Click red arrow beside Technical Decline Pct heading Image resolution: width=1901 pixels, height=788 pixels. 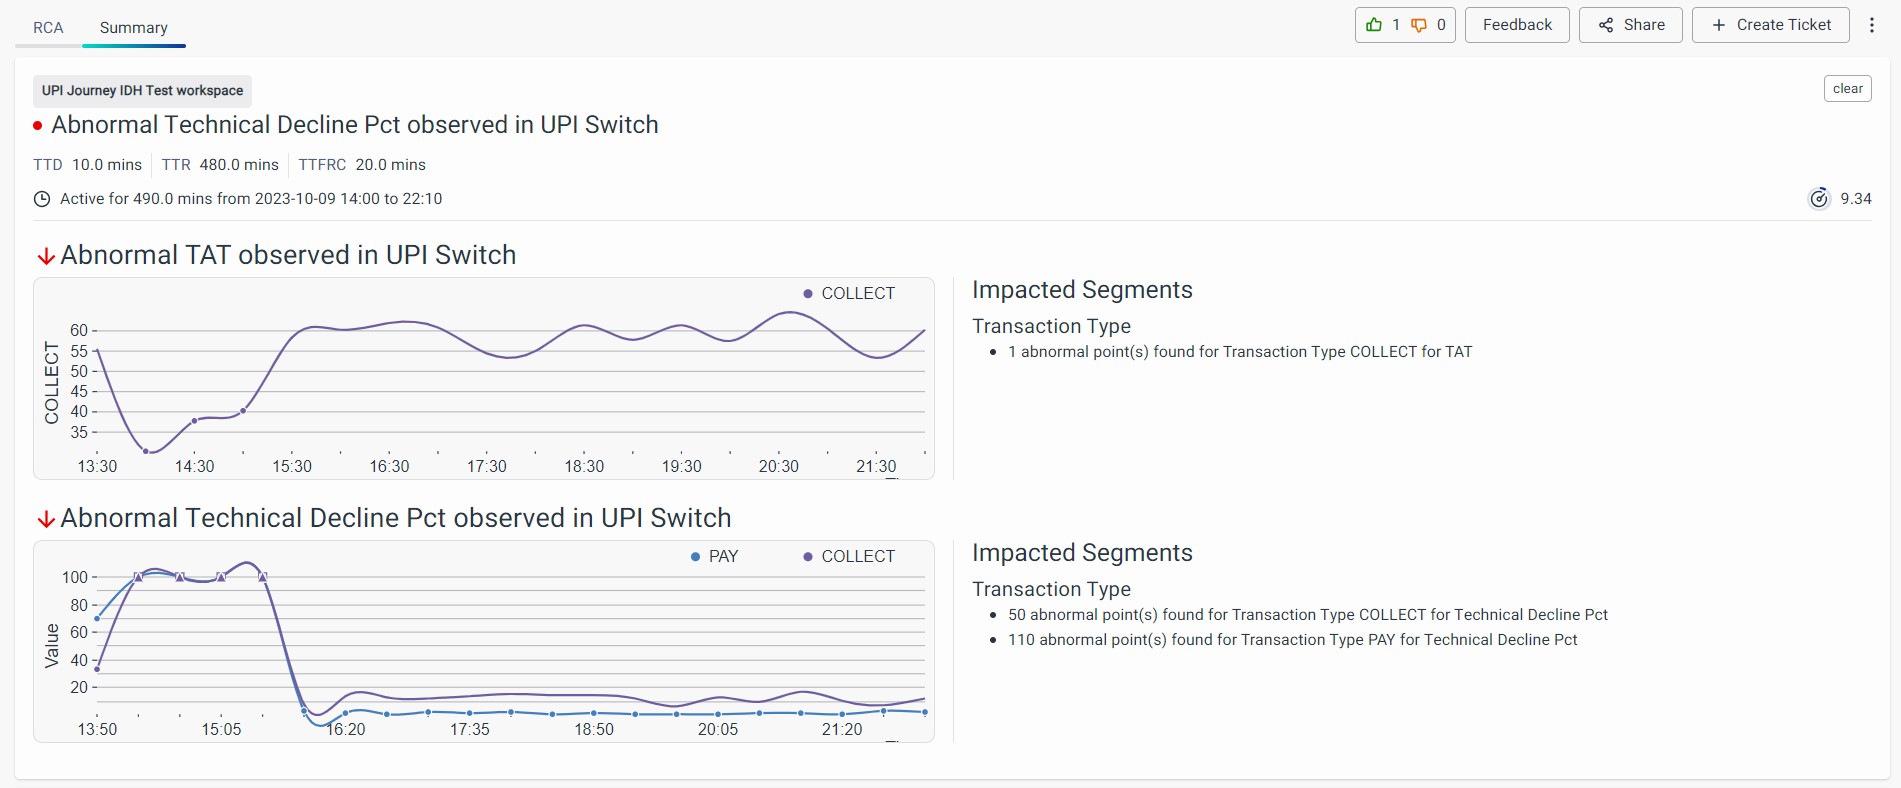[x=46, y=519]
